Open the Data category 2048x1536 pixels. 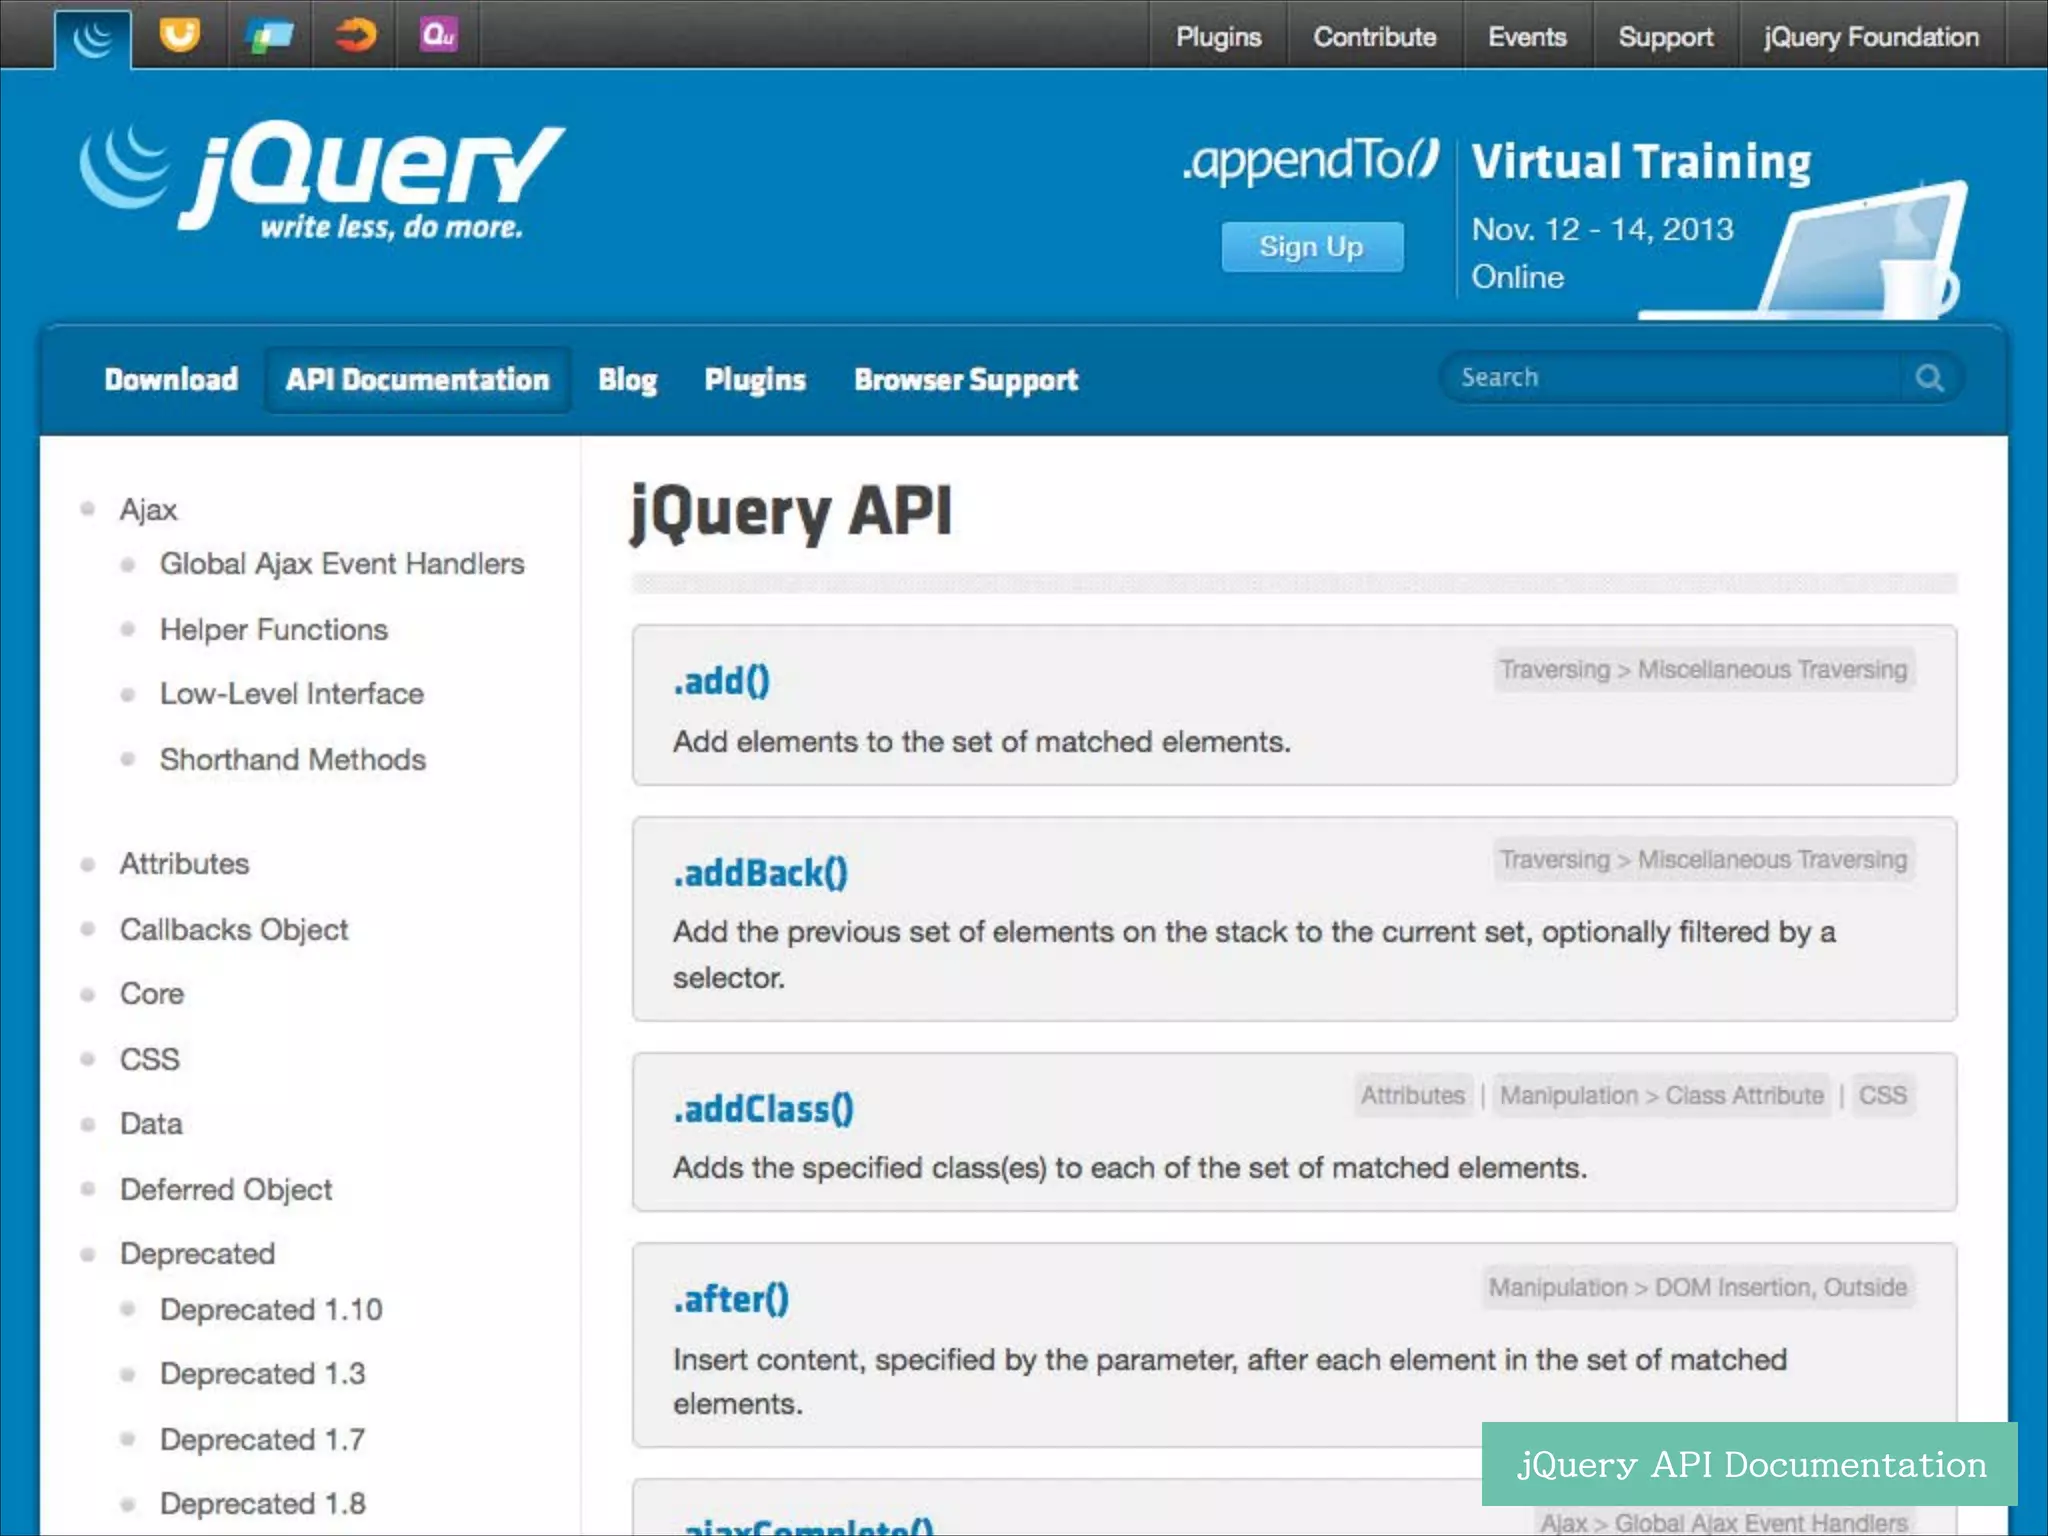(151, 1124)
